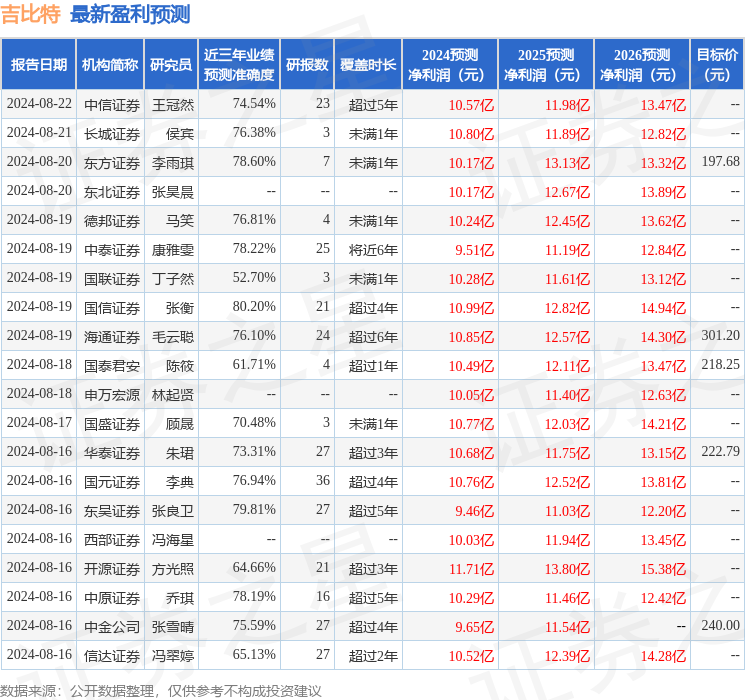
Task: Click the 中泰证券 institution cell
Action: [112, 250]
